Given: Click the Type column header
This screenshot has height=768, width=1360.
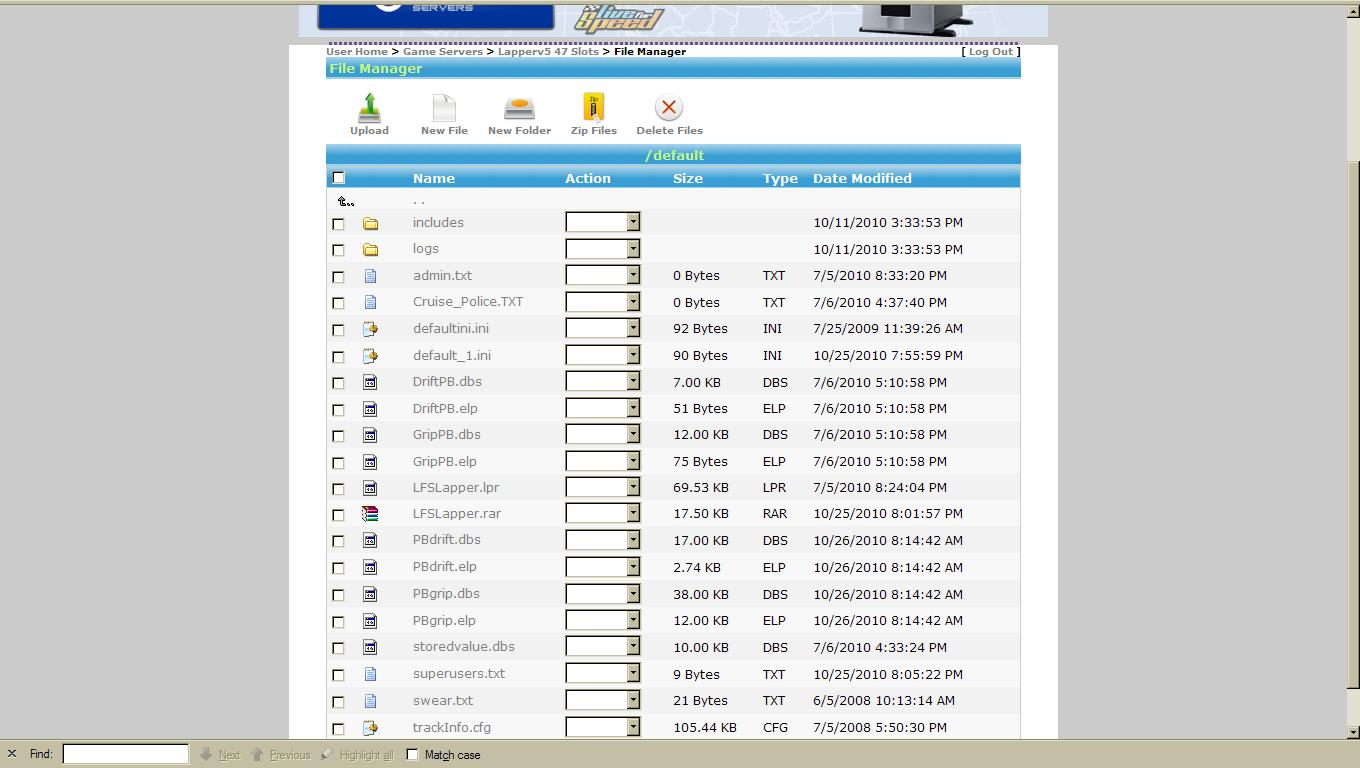Looking at the screenshot, I should click(x=780, y=178).
